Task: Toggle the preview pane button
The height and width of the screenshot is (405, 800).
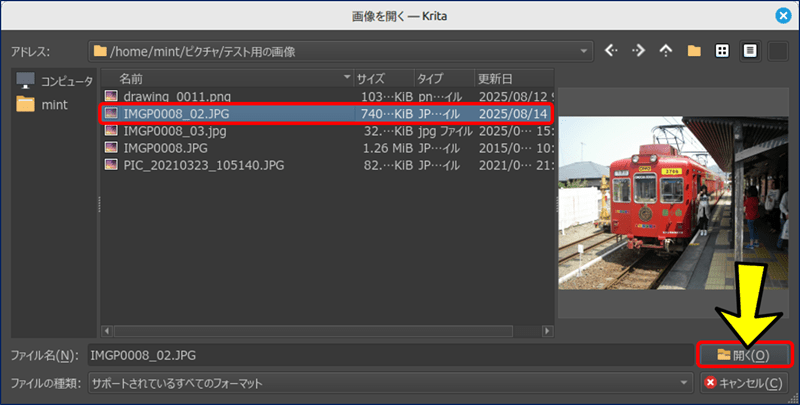Action: (777, 50)
